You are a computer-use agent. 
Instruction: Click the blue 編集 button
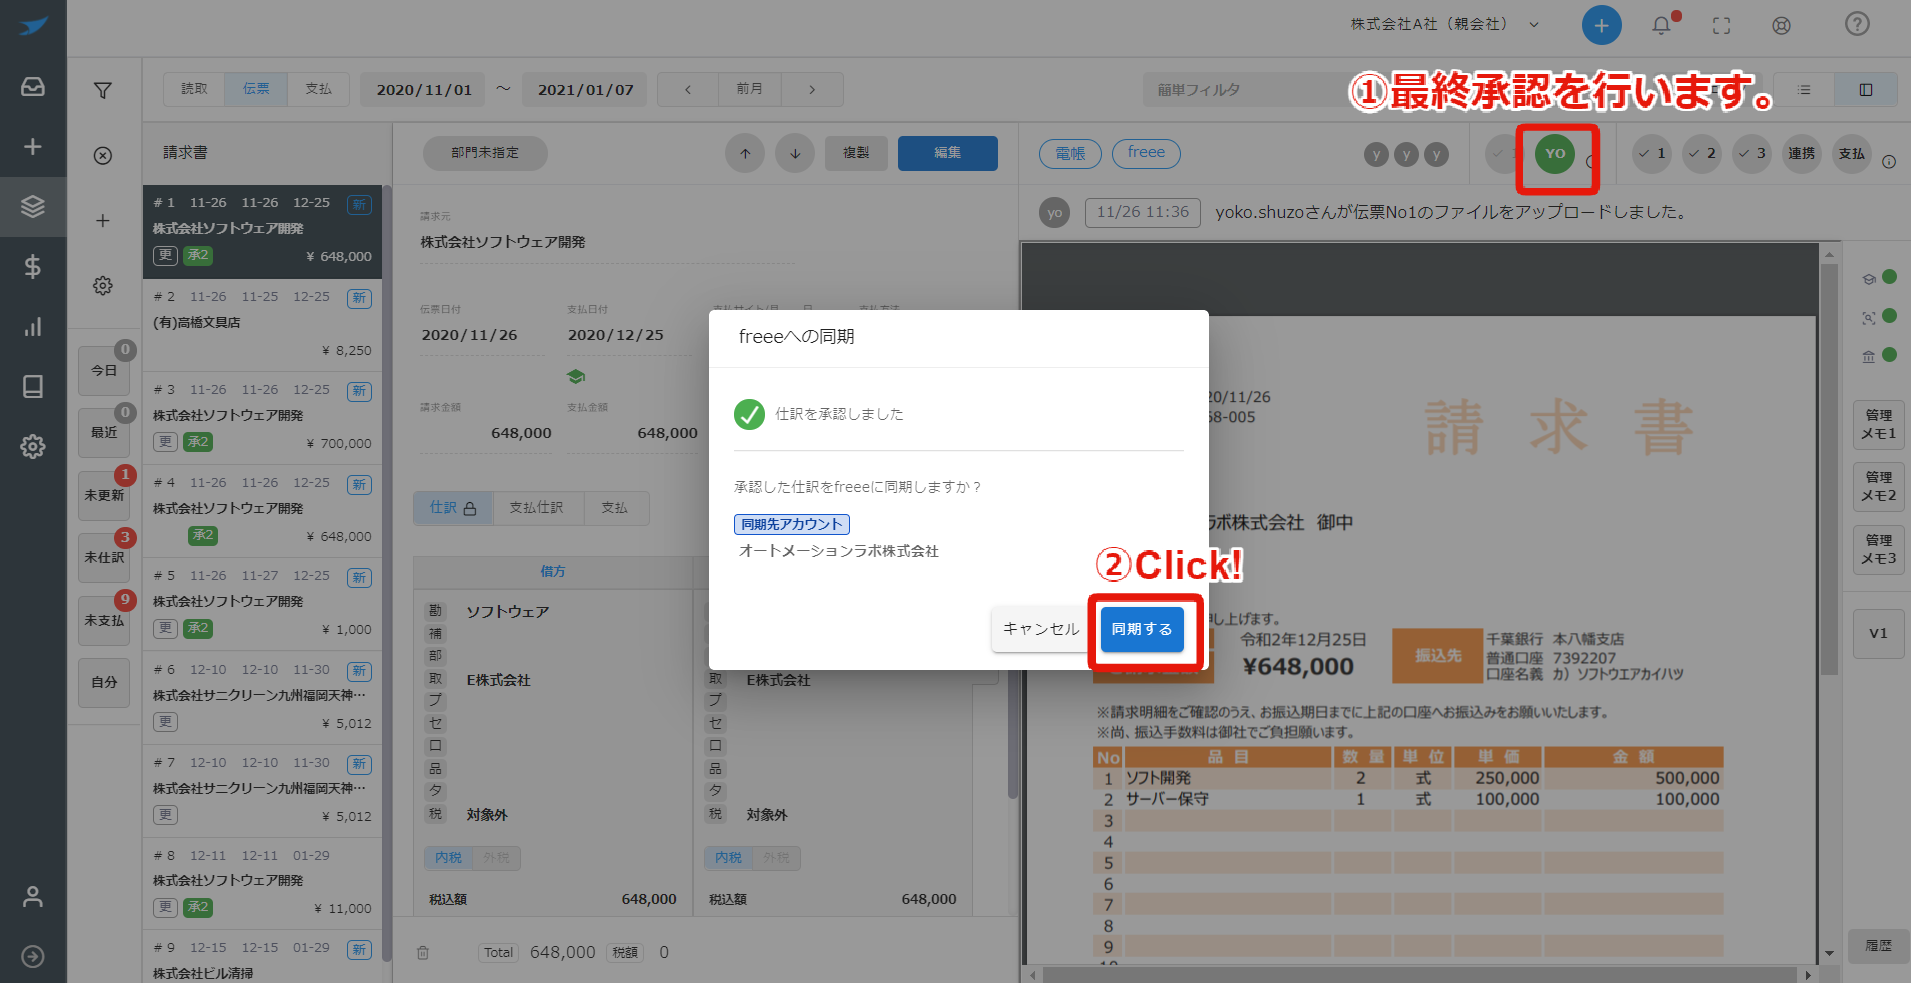click(x=947, y=153)
